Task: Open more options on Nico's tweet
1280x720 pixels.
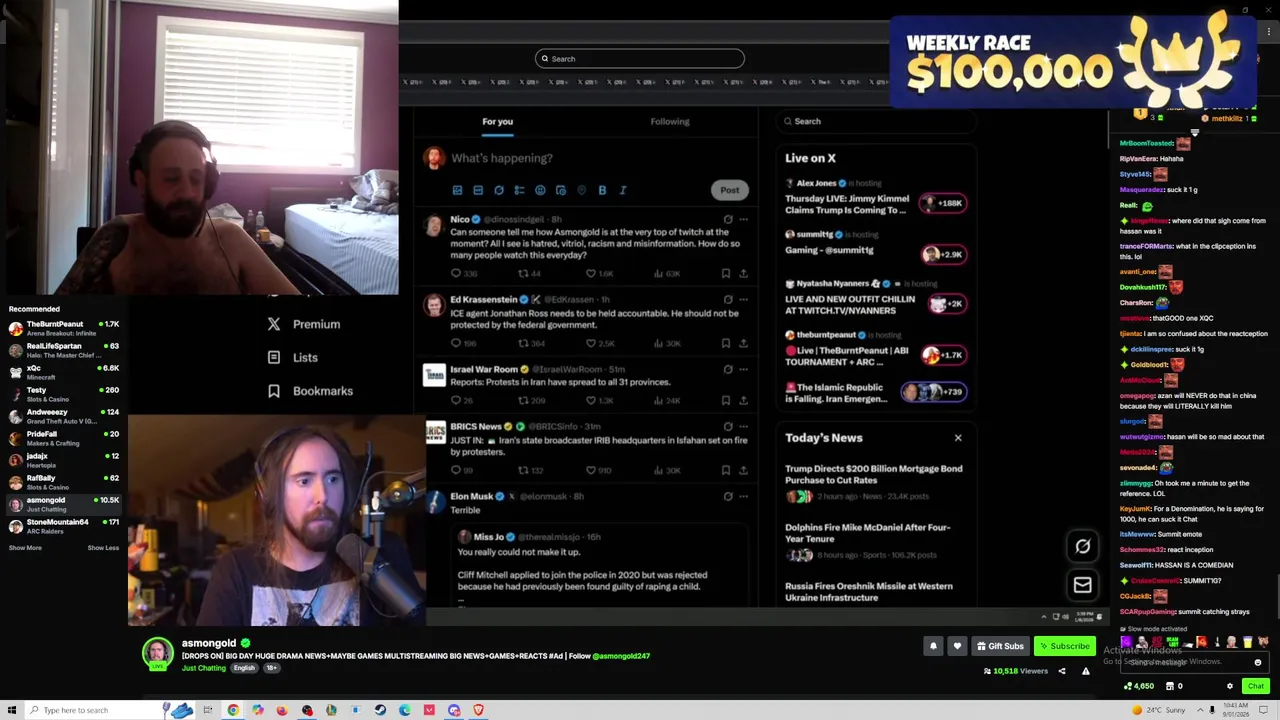Action: point(743,219)
